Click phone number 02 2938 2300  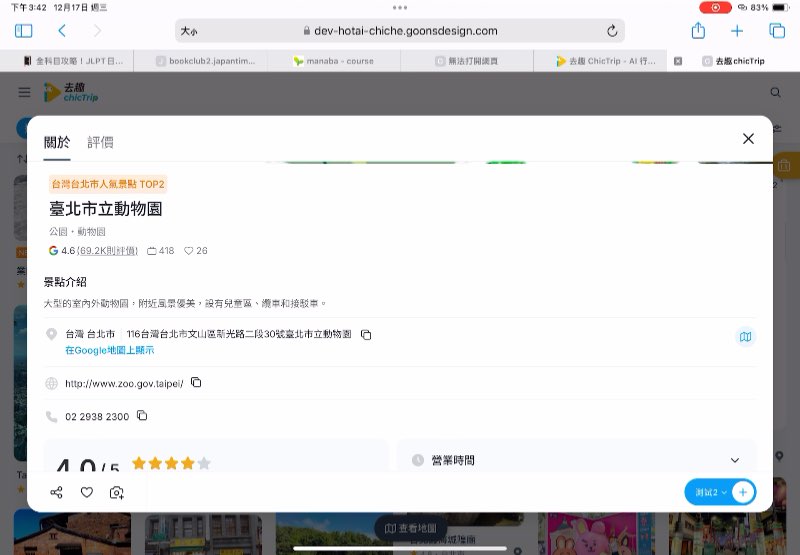[97, 417]
